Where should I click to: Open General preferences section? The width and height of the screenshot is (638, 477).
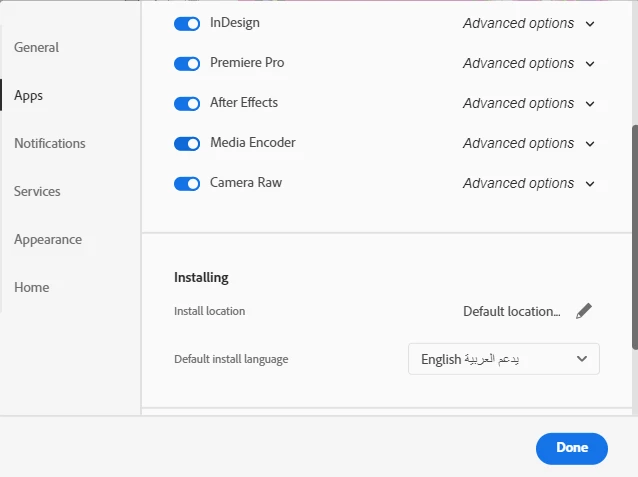pyautogui.click(x=37, y=47)
